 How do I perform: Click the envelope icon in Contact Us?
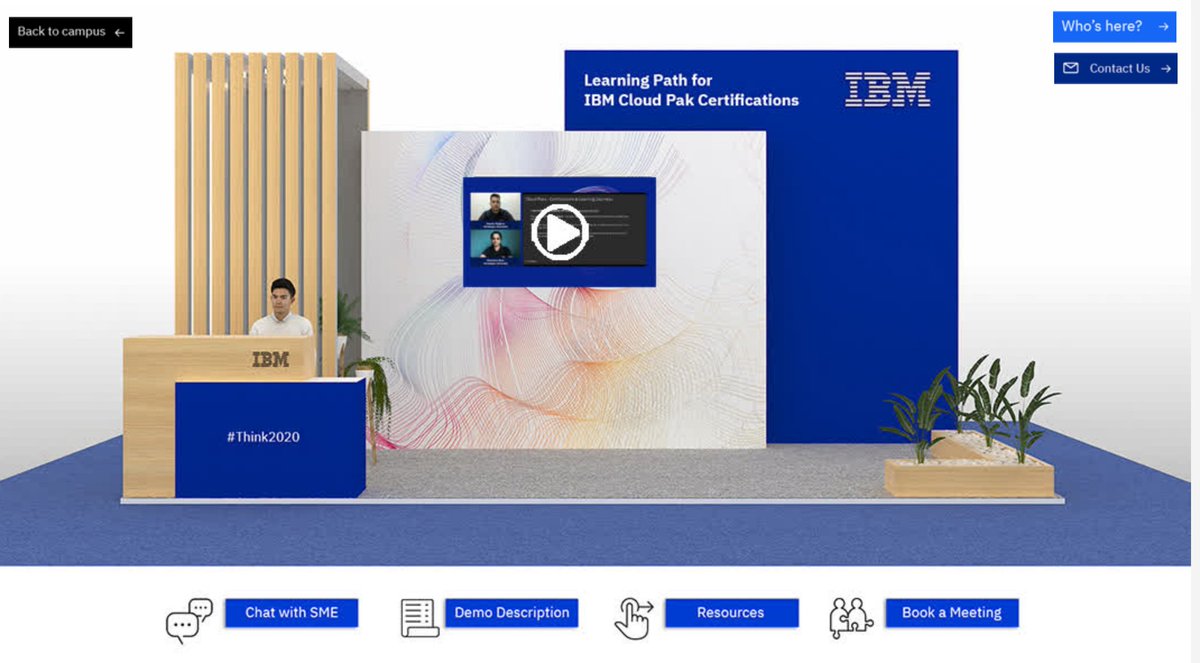click(1071, 68)
